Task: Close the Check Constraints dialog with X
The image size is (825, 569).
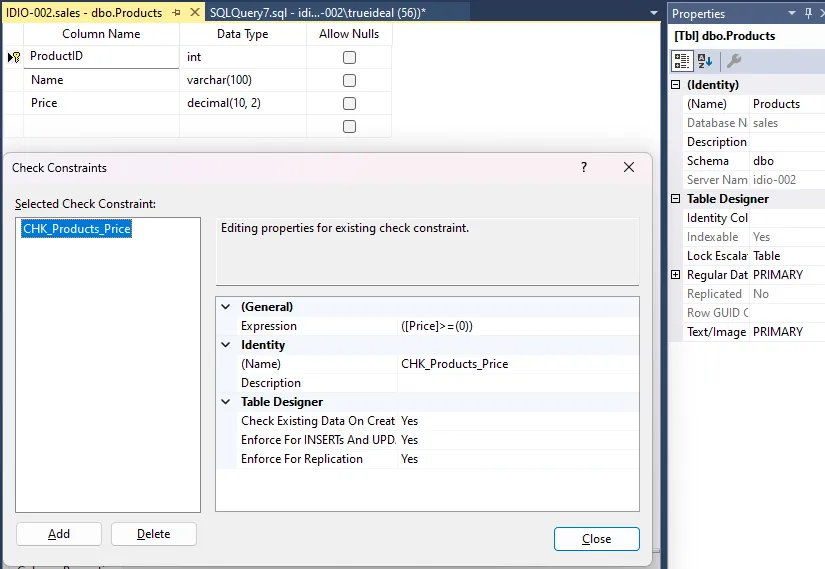Action: click(629, 167)
